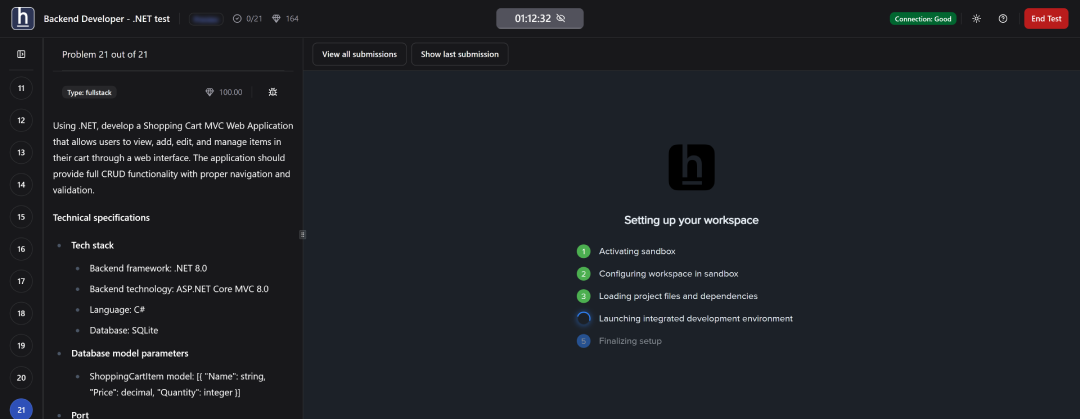Click the Tech stack bullet
The width and height of the screenshot is (1080, 419).
click(x=93, y=245)
